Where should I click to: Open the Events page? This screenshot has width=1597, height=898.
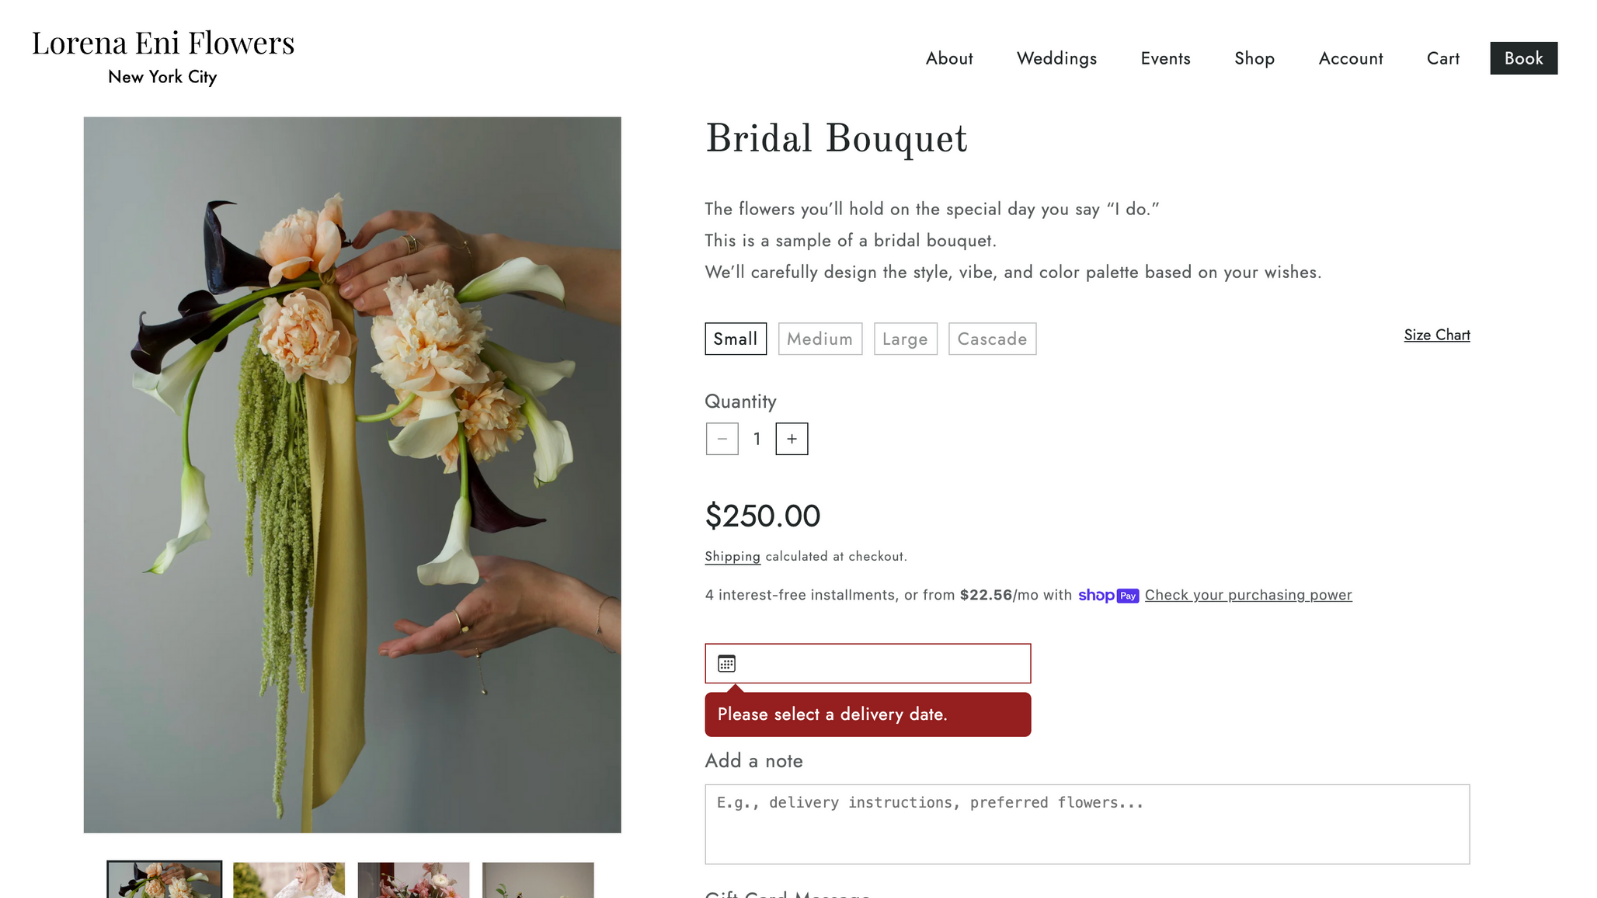[x=1165, y=58]
